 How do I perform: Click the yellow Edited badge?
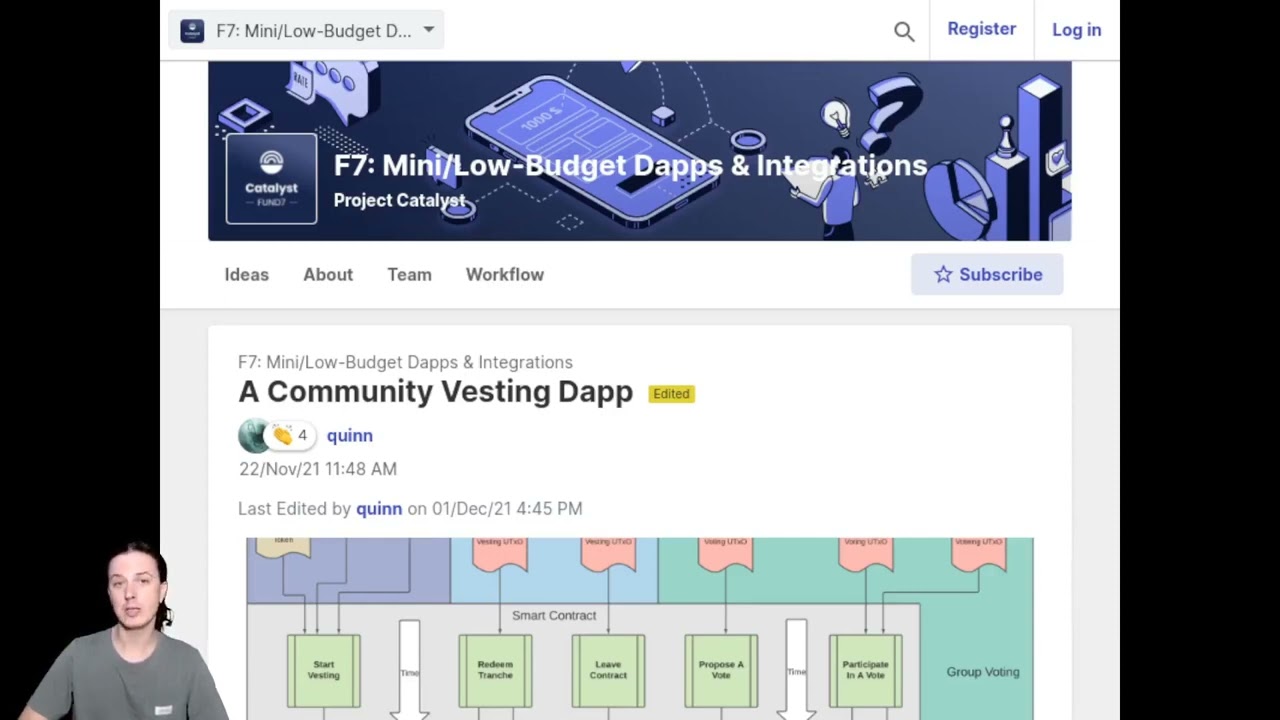[671, 394]
